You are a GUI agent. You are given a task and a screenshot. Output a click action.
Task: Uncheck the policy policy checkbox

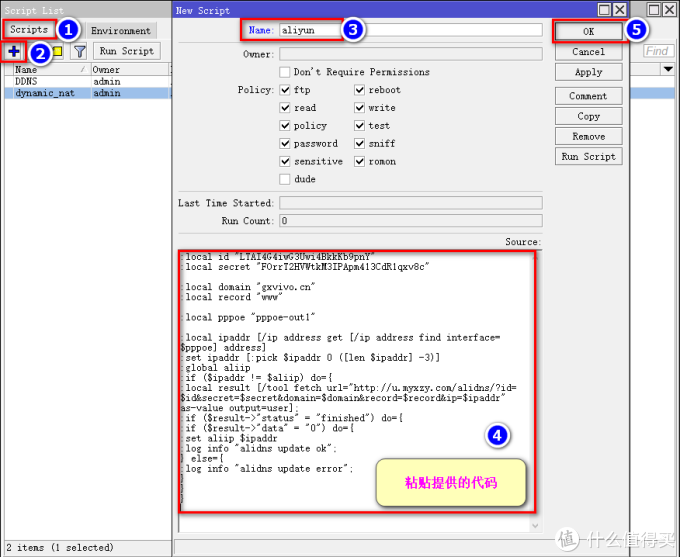(284, 125)
